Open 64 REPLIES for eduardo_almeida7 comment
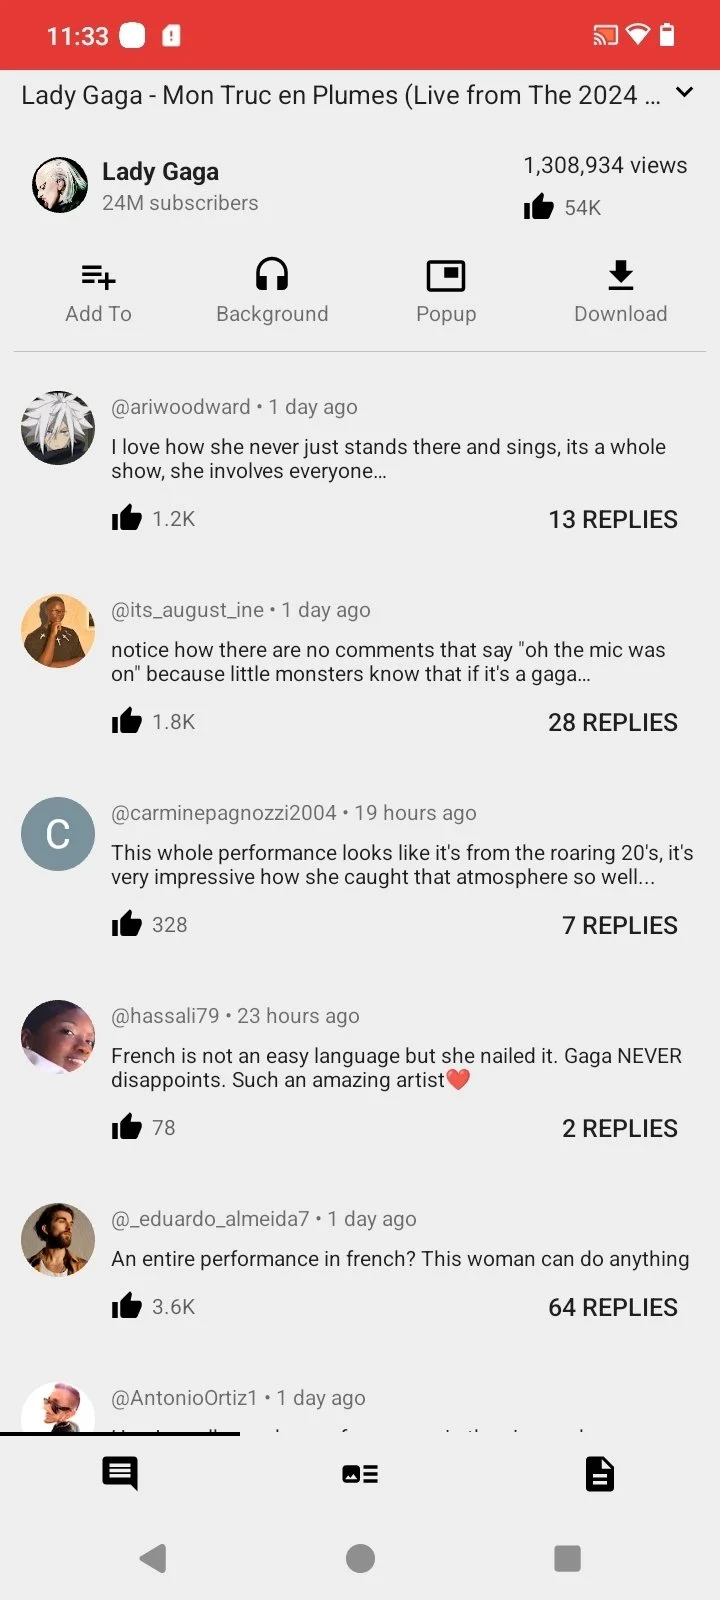Viewport: 720px width, 1600px height. [x=612, y=1307]
